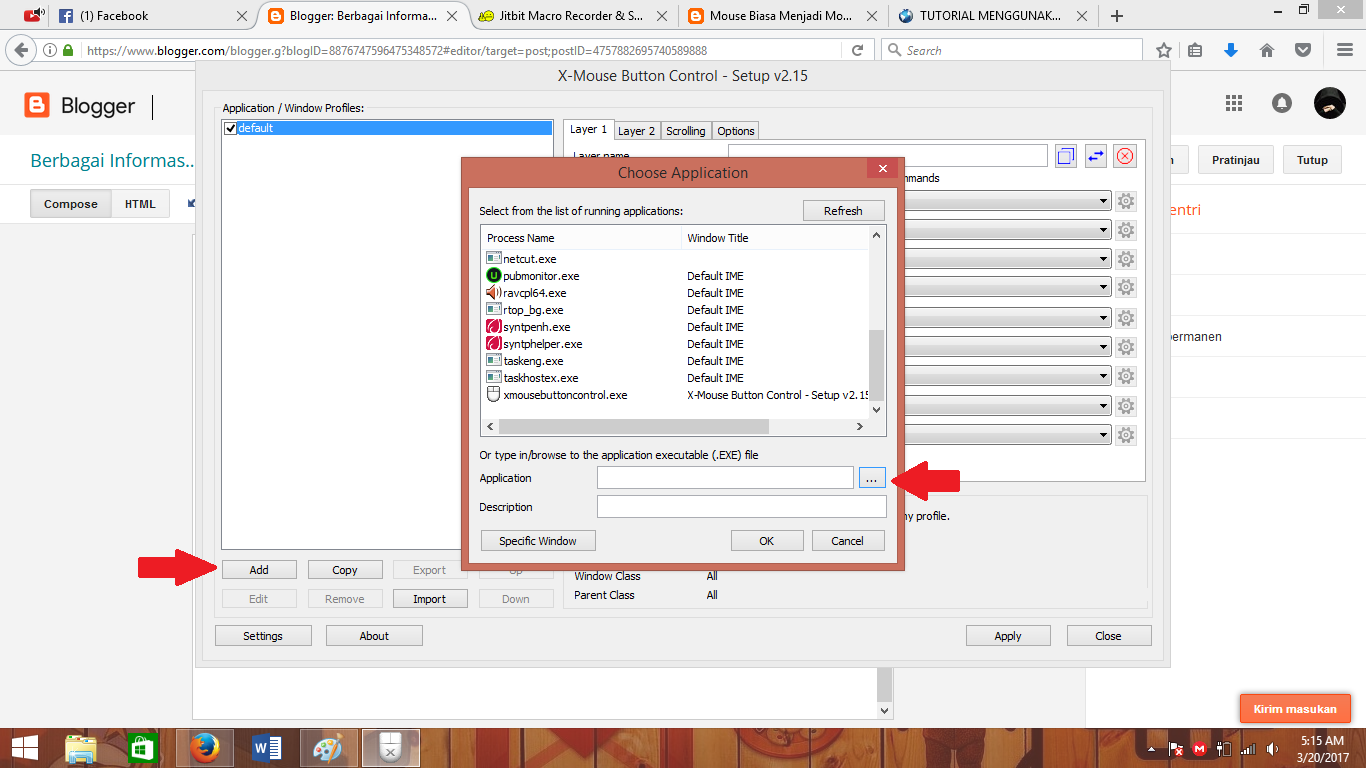
Task: Open the second command dropdown on the right panel
Action: point(1104,229)
